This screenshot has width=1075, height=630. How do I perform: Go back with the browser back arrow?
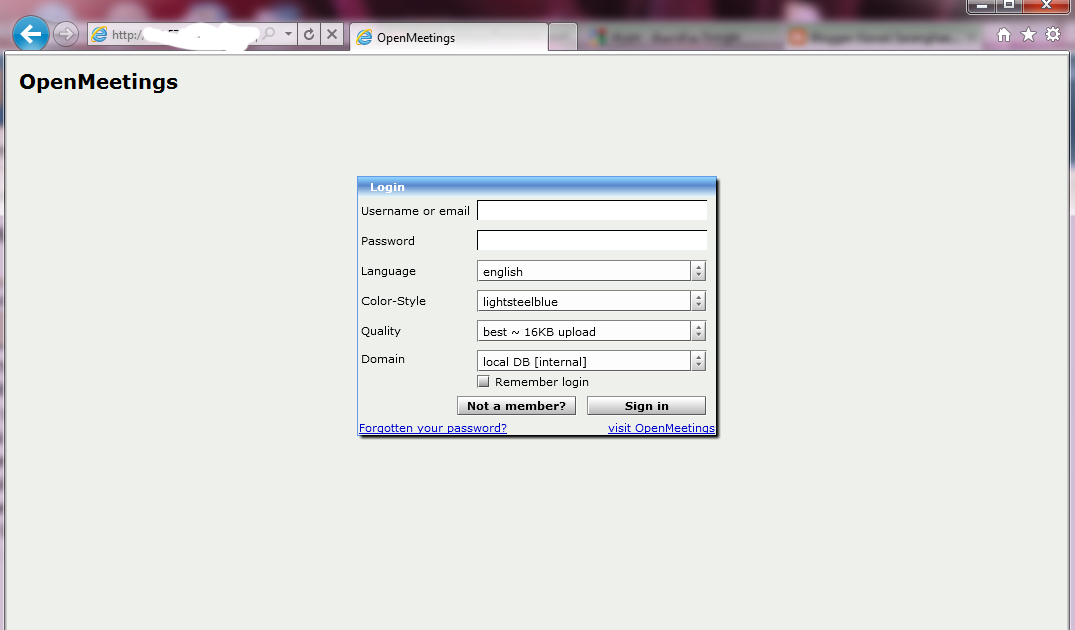[x=31, y=34]
